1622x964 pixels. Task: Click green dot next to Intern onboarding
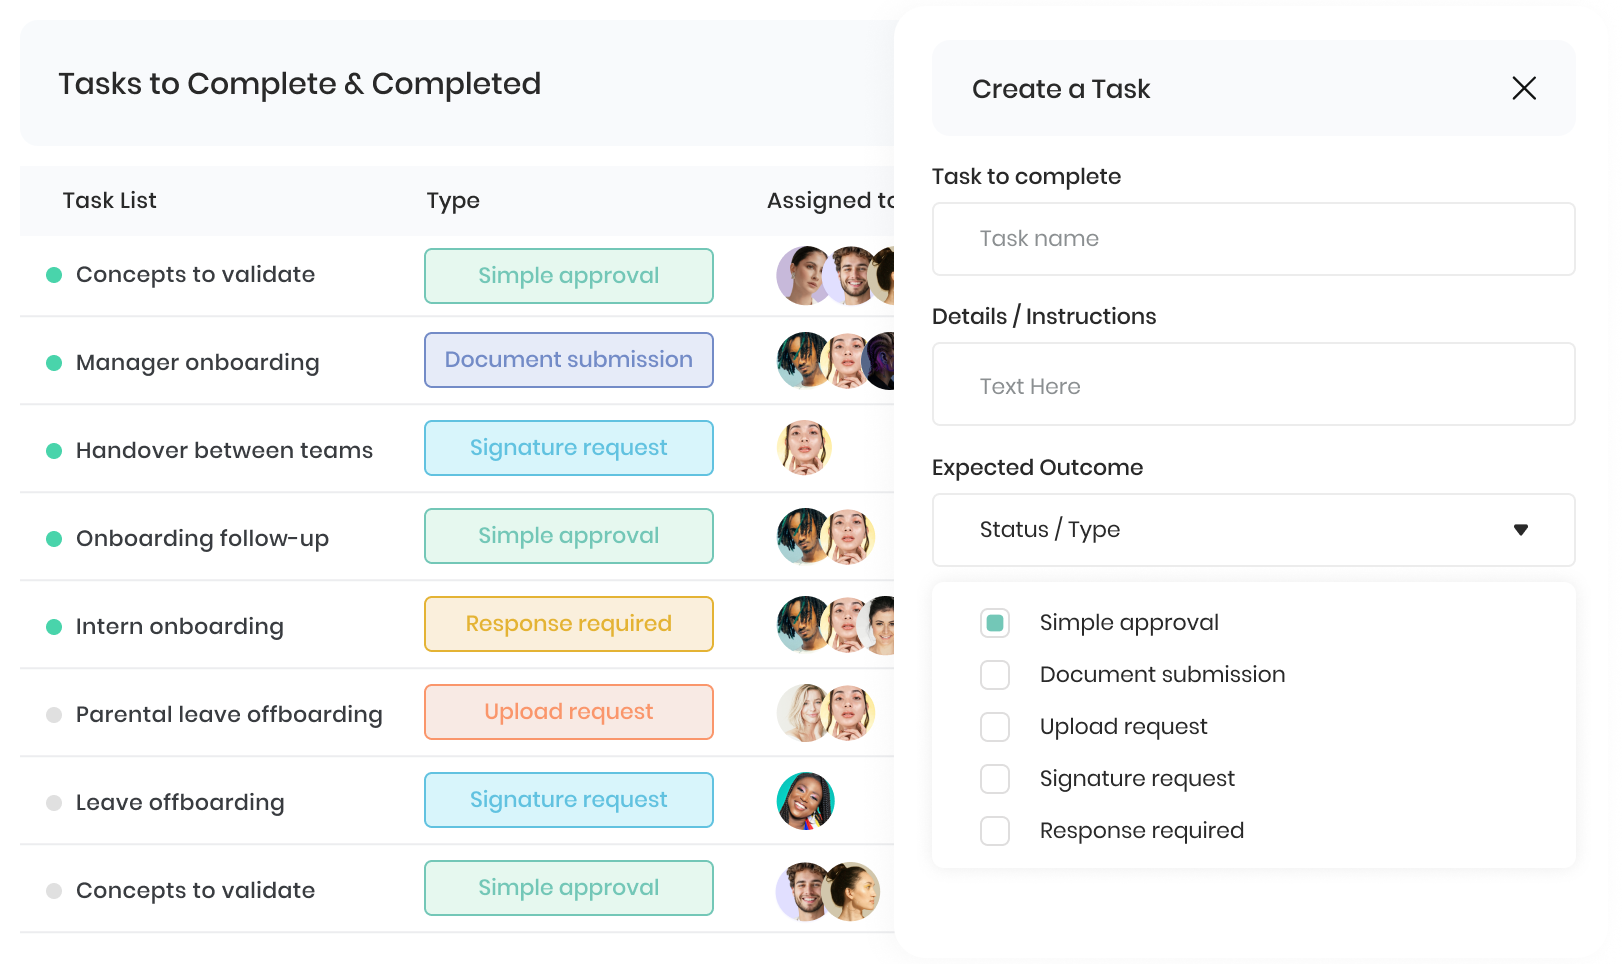pos(54,627)
